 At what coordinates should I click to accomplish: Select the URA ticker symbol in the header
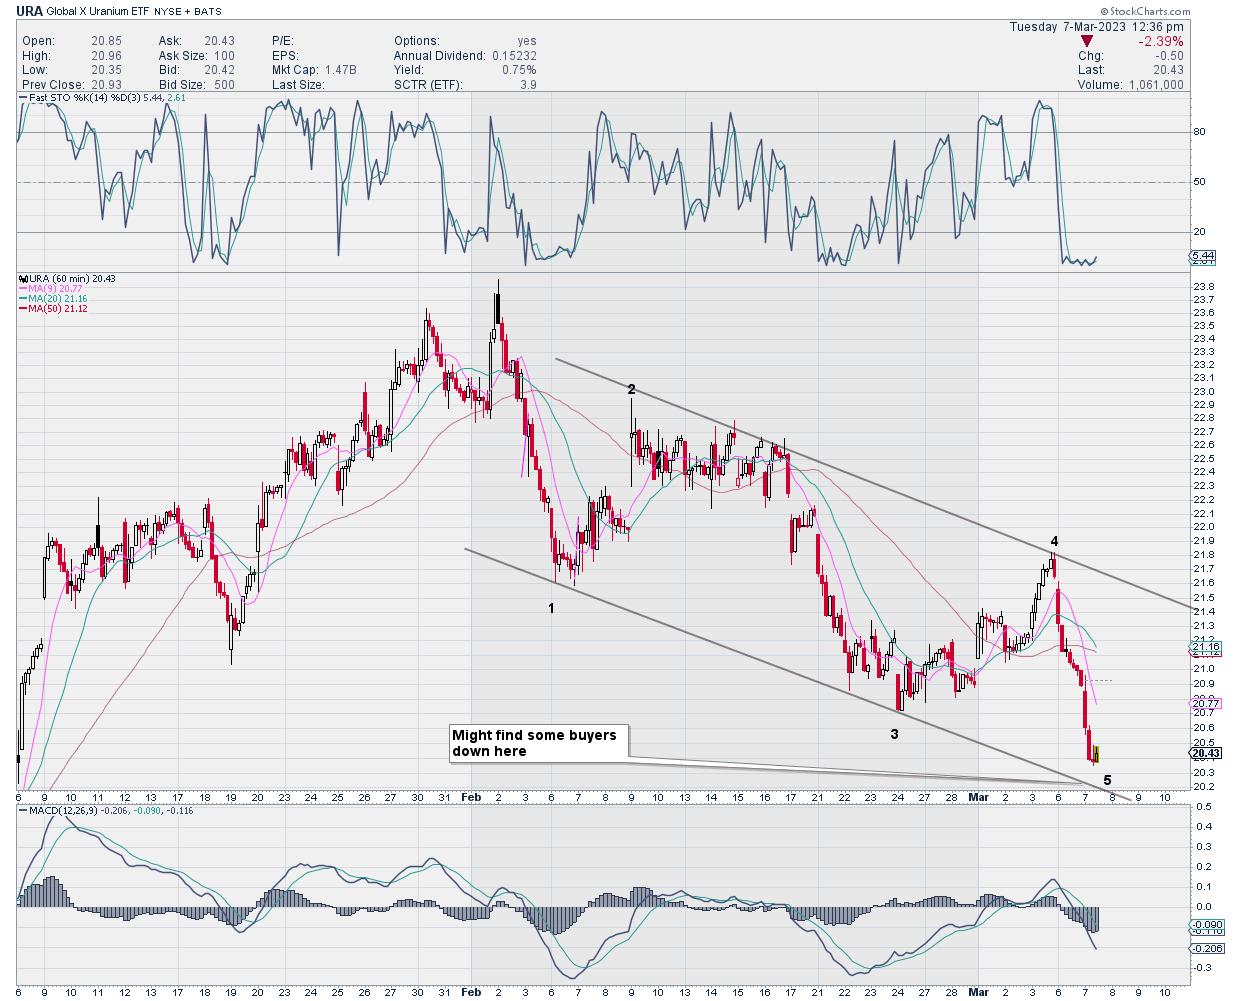click(29, 11)
